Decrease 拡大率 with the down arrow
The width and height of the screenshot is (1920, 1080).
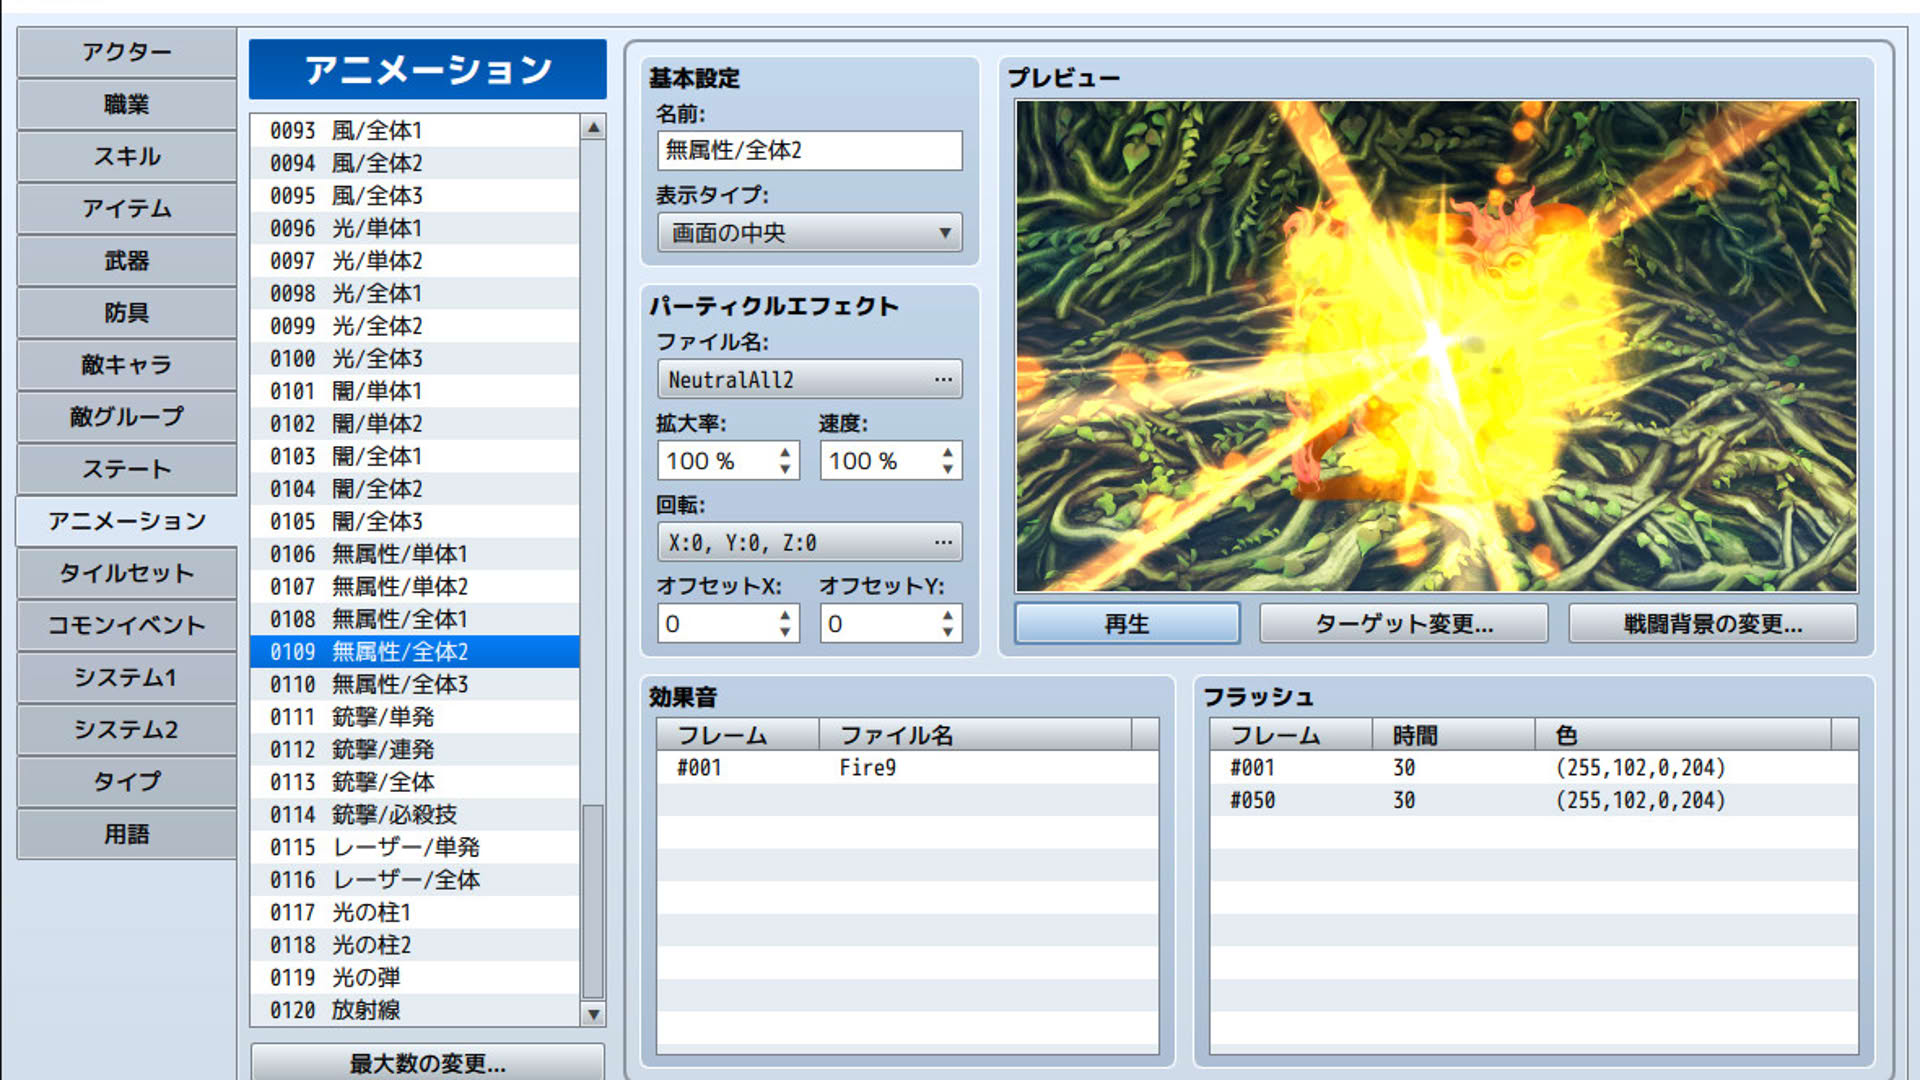[x=785, y=469]
